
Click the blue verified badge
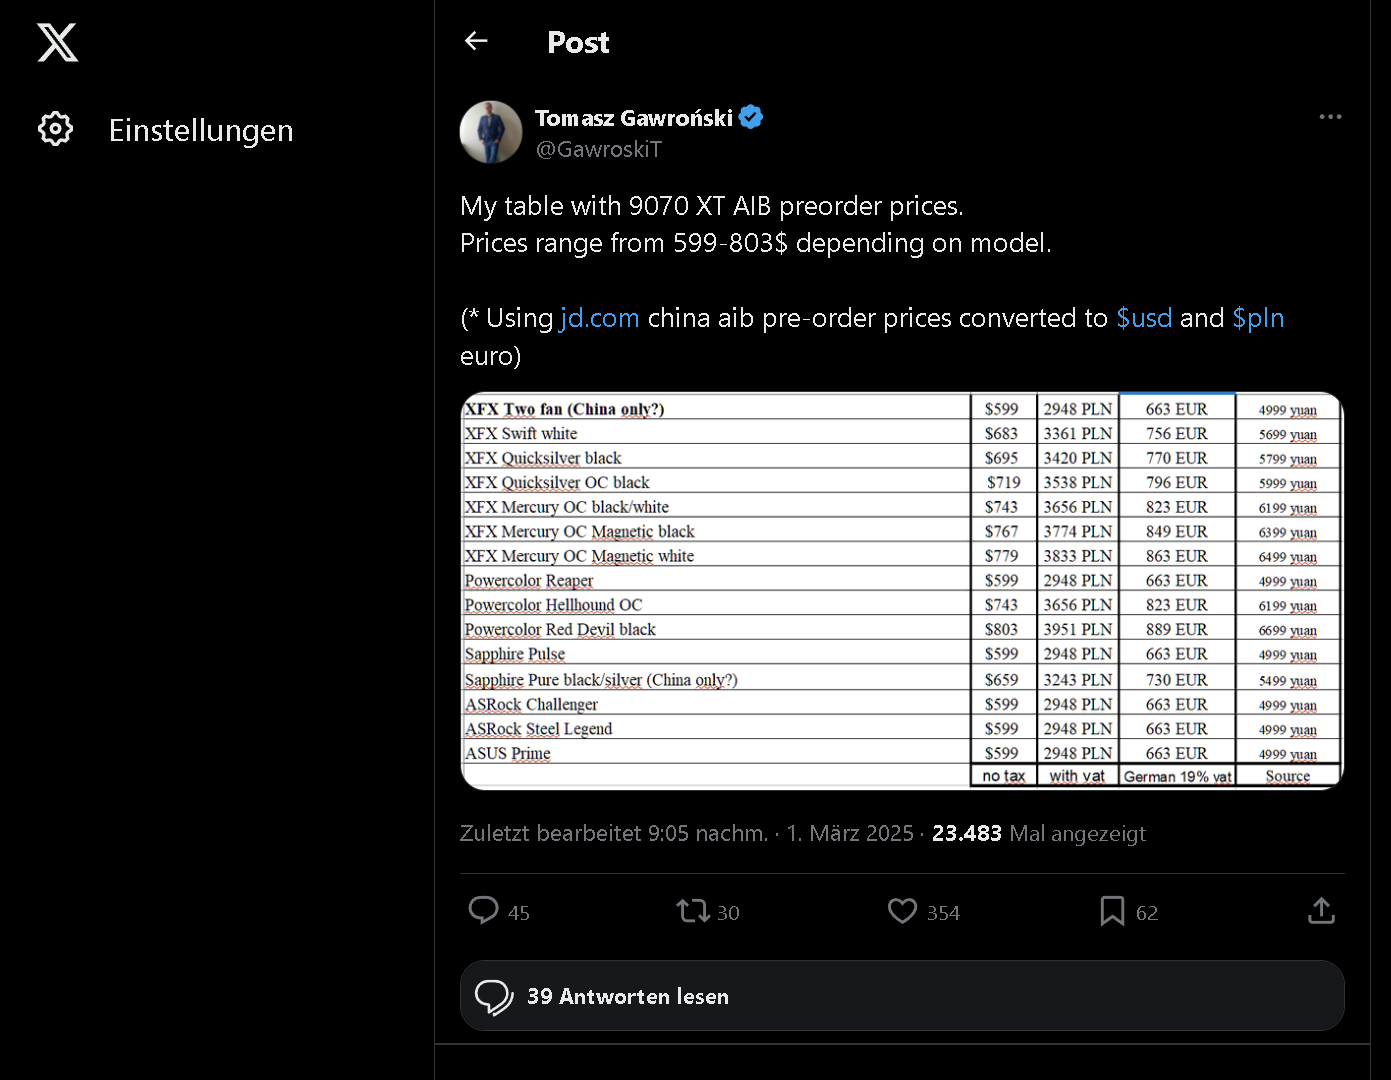751,118
